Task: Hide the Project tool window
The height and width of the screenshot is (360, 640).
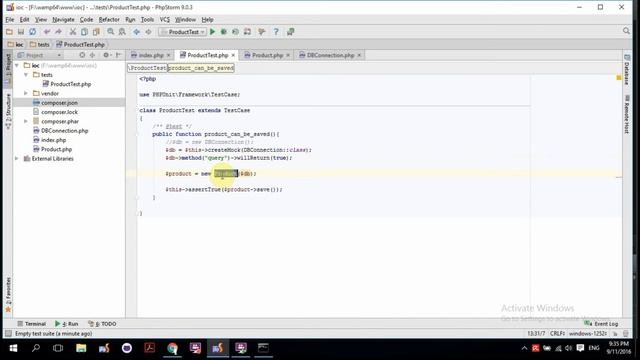Action: 118,55
